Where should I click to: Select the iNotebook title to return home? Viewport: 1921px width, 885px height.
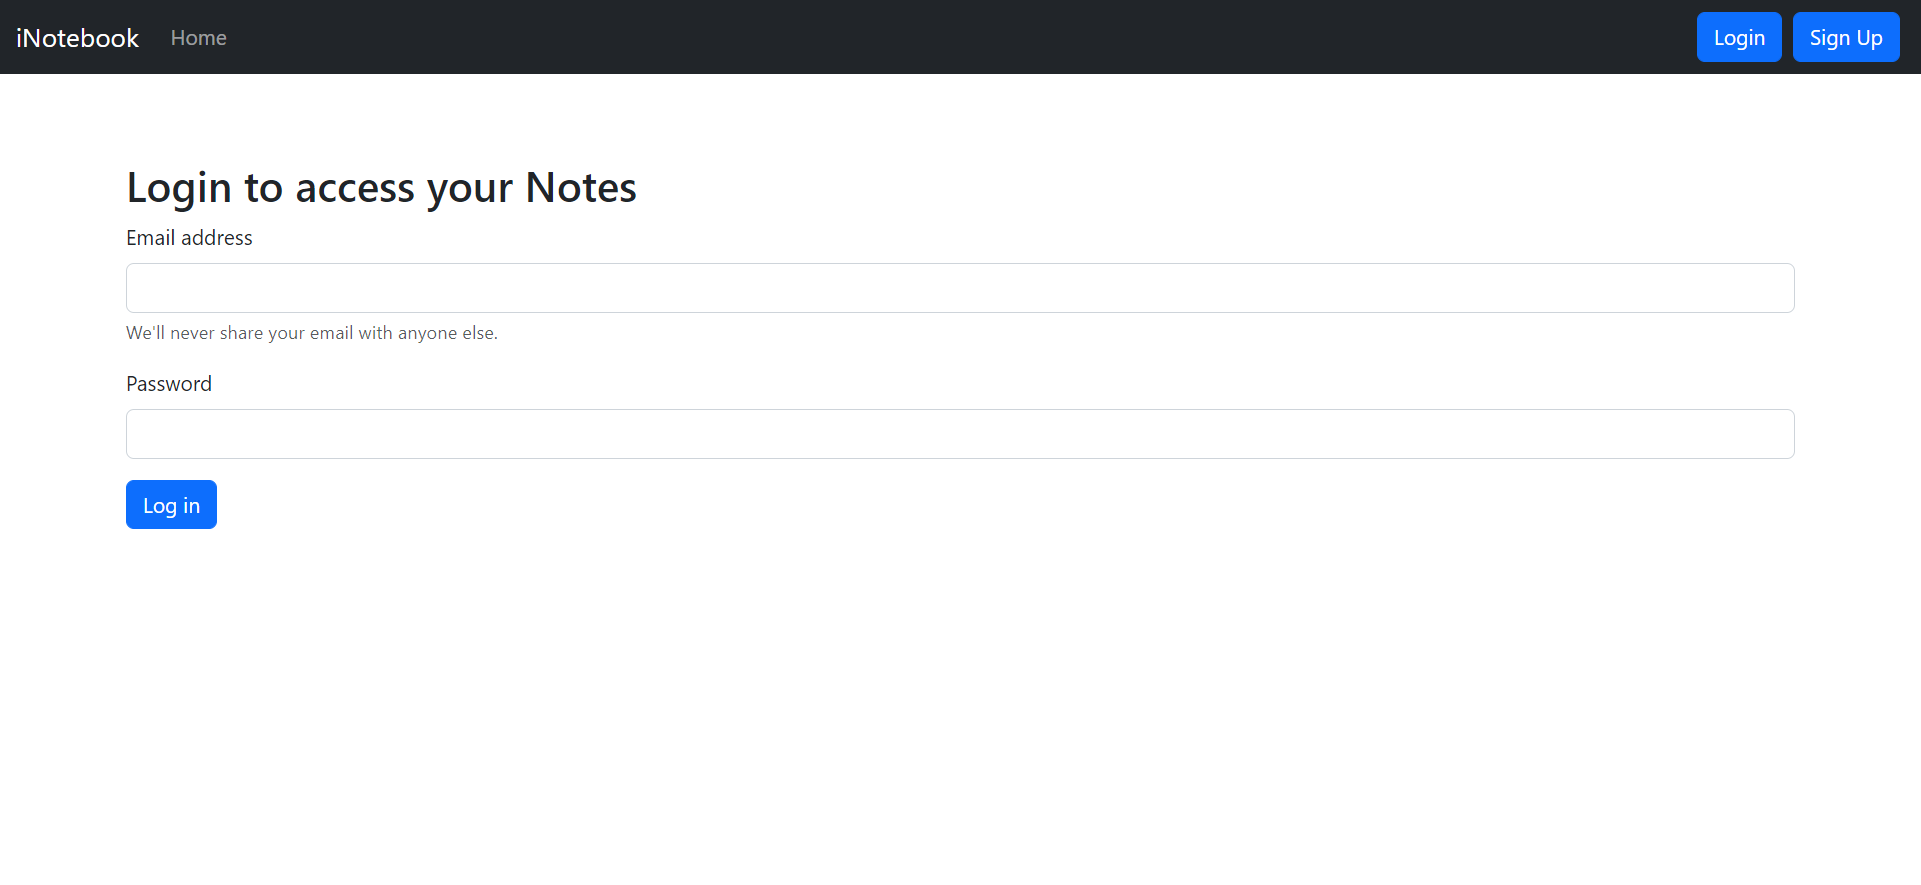tap(77, 37)
